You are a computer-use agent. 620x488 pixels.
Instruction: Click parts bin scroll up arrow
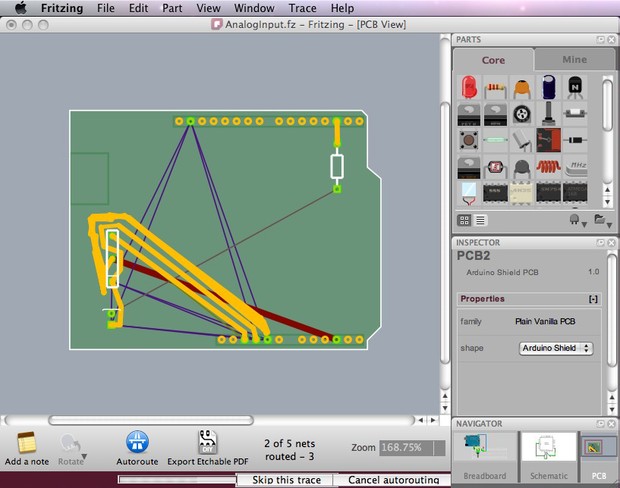[608, 190]
